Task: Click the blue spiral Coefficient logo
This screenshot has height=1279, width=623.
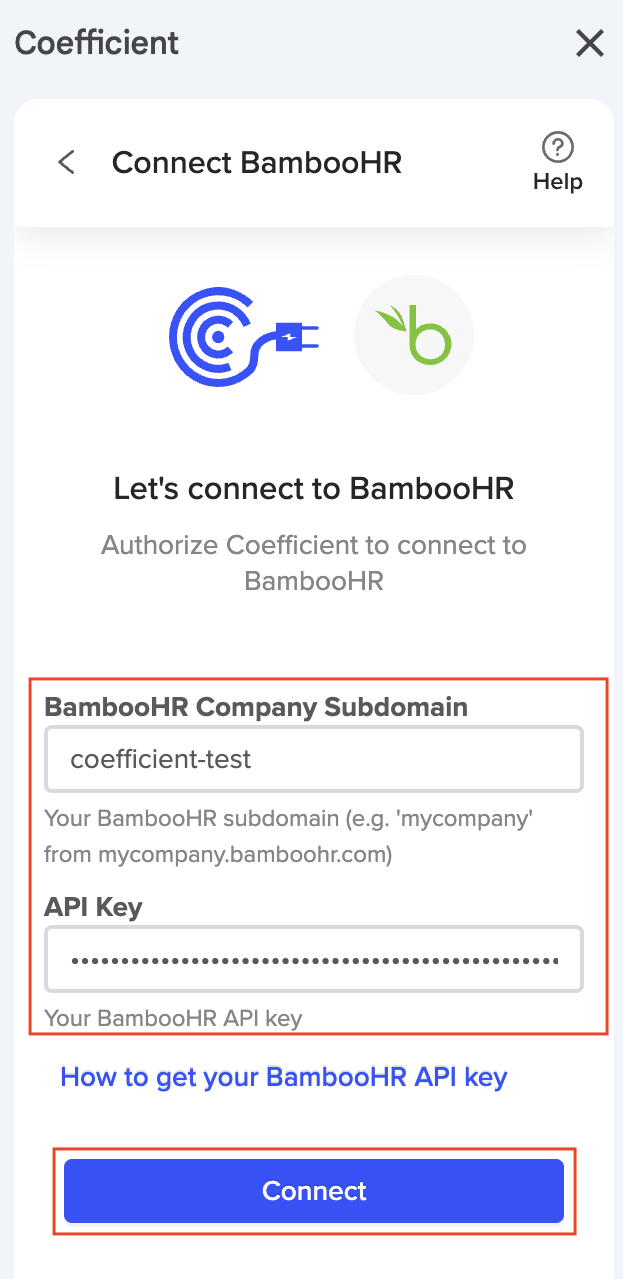Action: click(x=213, y=336)
